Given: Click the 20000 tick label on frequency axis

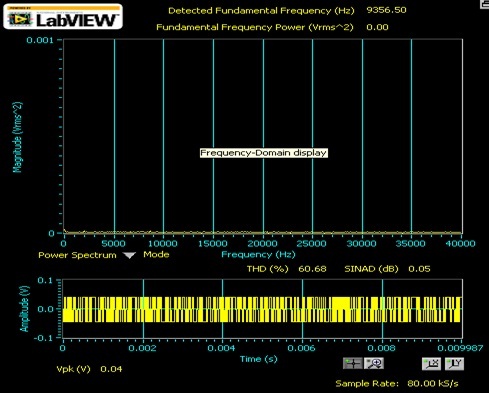Looking at the screenshot, I should tap(262, 244).
